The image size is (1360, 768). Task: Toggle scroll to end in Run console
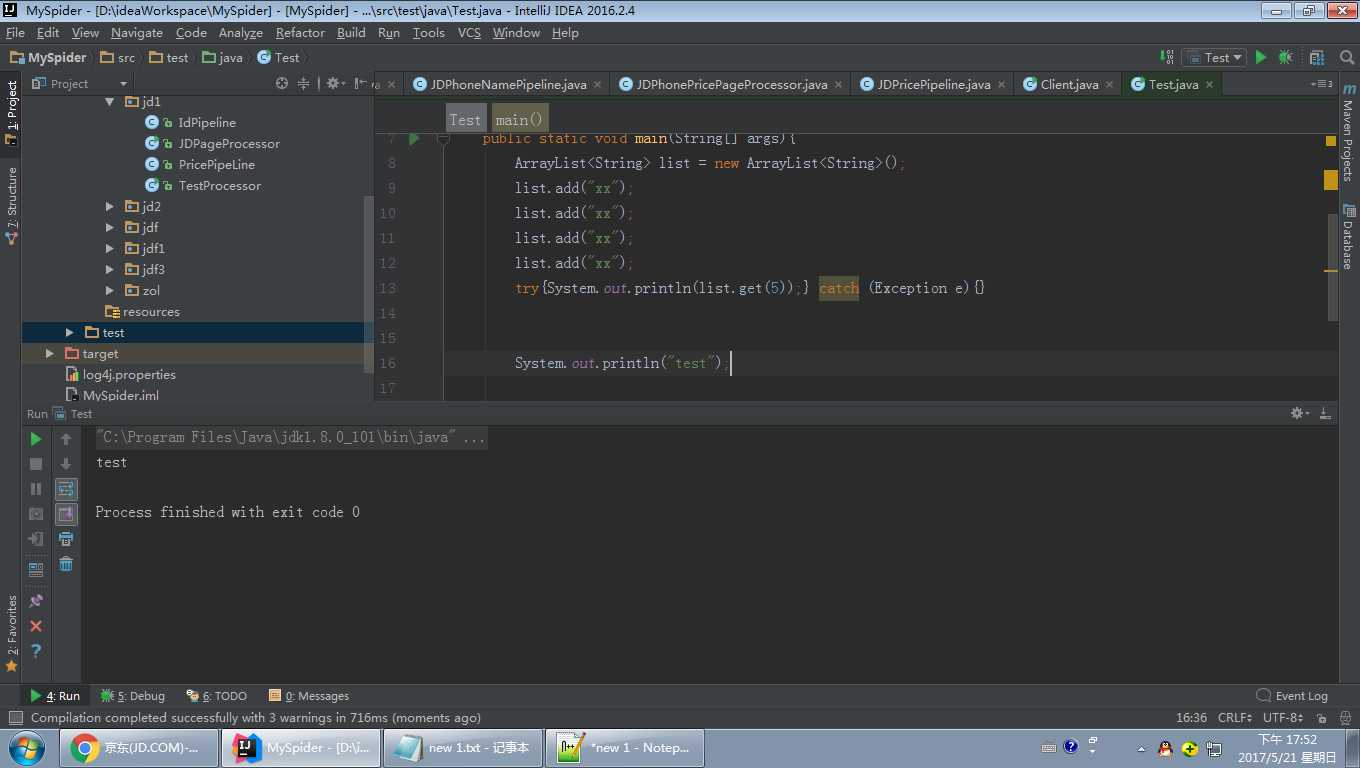pyautogui.click(x=66, y=514)
